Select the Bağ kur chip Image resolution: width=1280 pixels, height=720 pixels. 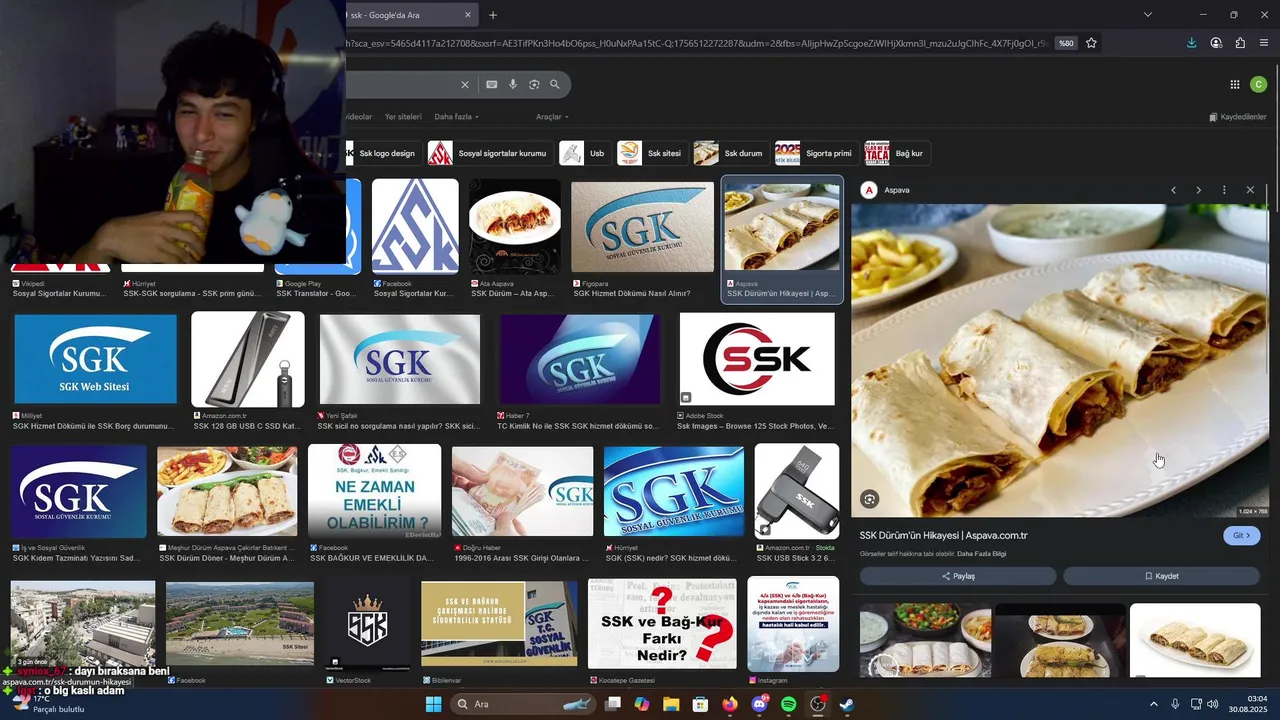tap(898, 153)
